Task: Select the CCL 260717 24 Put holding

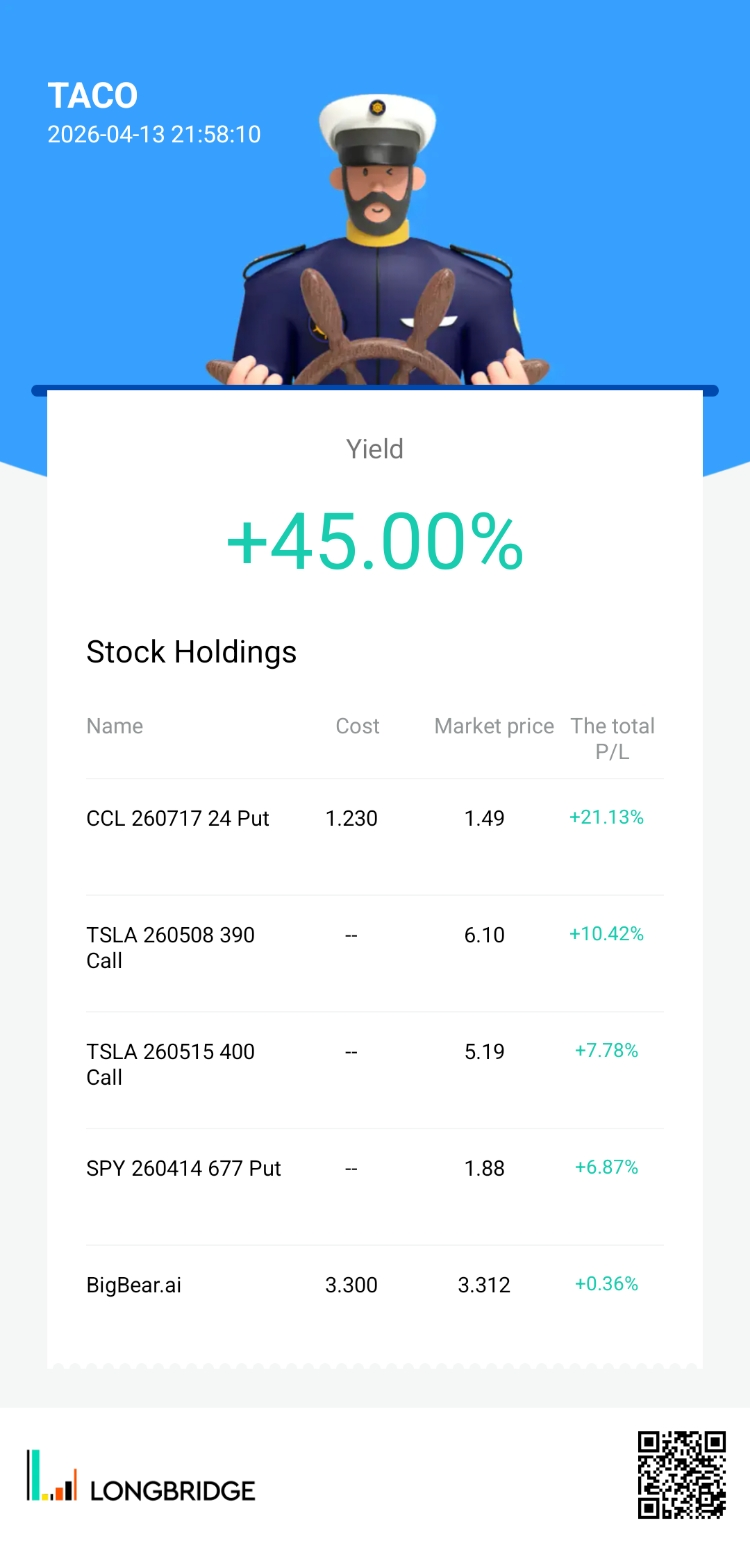Action: 178,818
